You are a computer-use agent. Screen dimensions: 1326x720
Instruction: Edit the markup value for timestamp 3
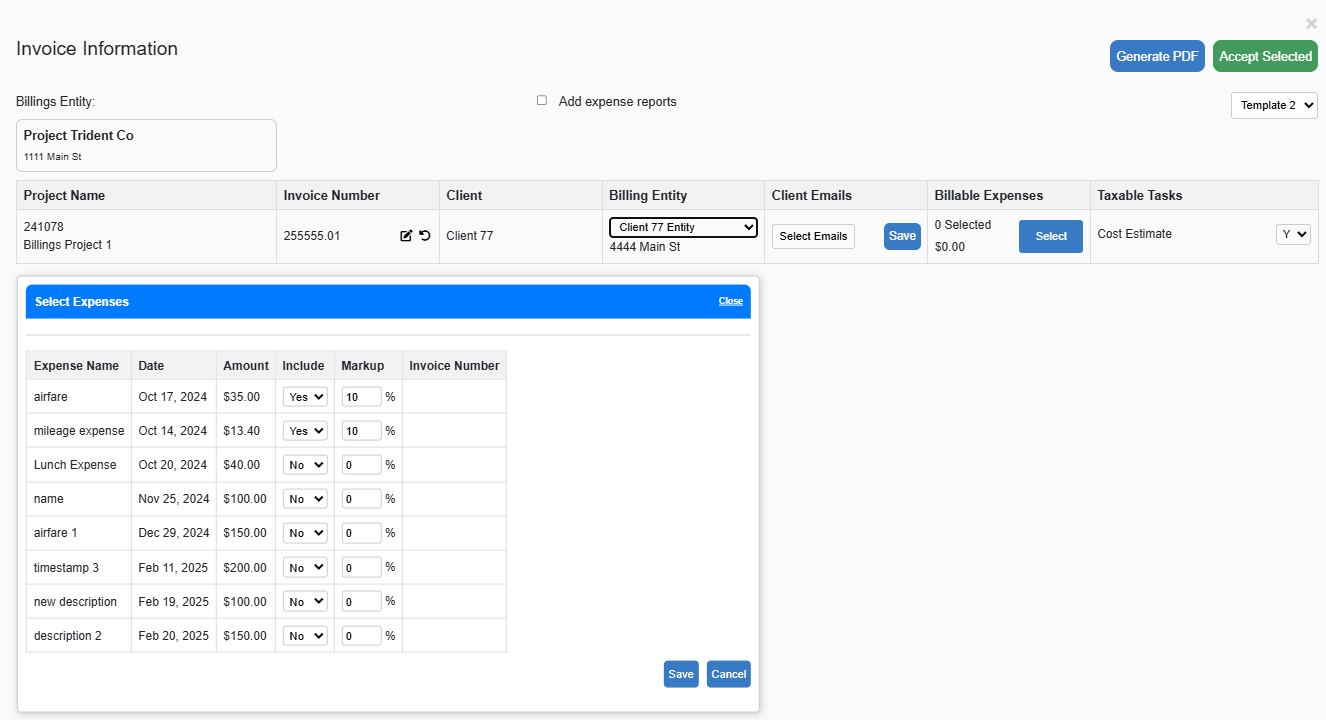pyautogui.click(x=361, y=567)
